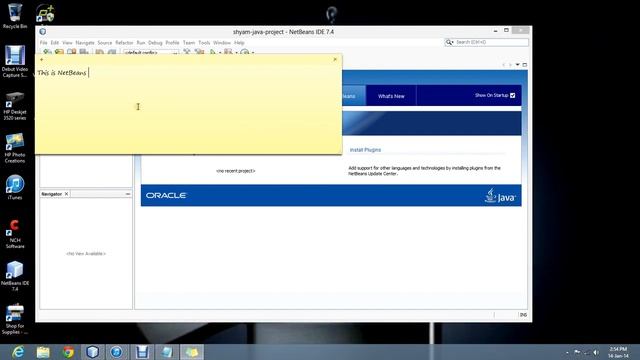The height and width of the screenshot is (360, 640).
Task: Open the Refactor menu
Action: coord(124,42)
